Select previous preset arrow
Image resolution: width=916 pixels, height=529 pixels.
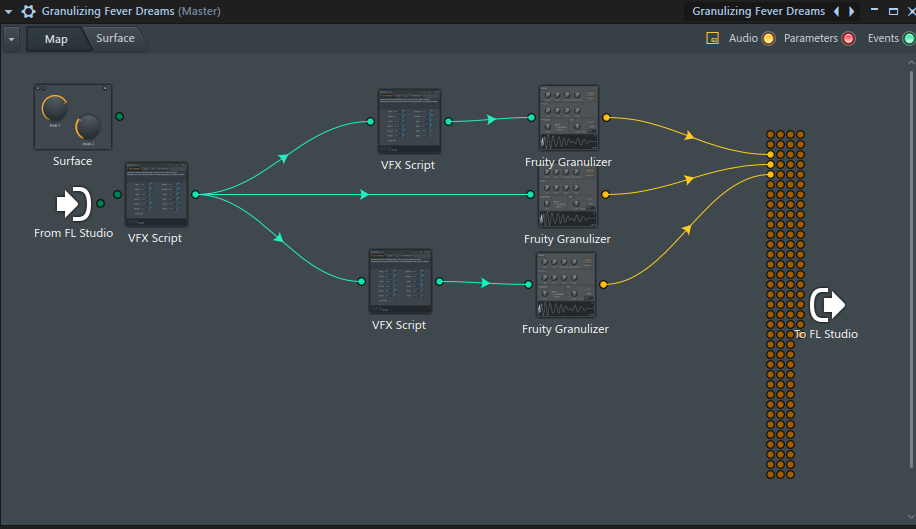point(837,11)
